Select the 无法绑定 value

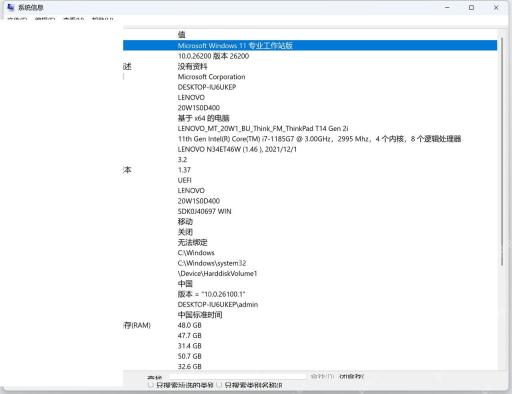192,242
